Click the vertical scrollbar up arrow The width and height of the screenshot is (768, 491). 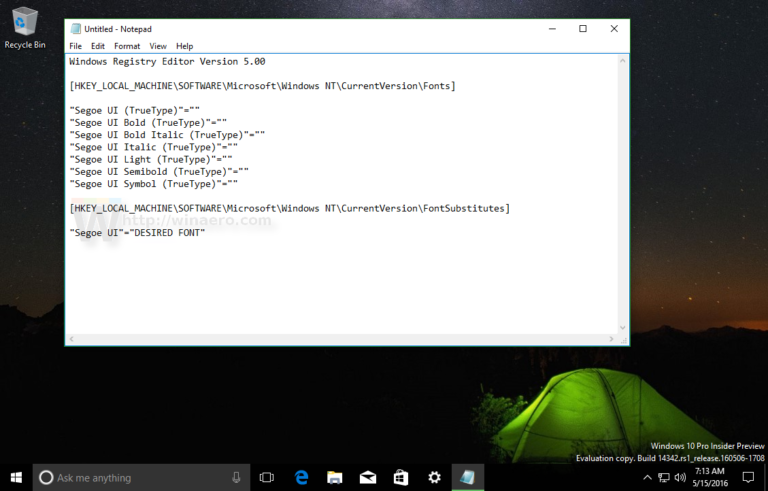coord(623,61)
